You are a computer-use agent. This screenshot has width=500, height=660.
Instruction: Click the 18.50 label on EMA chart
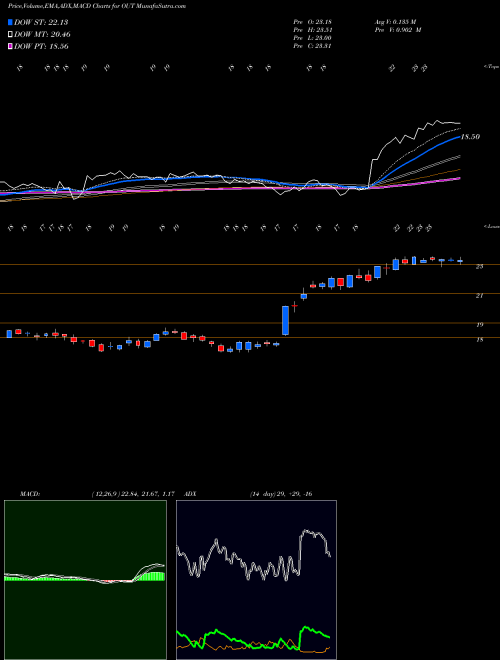tap(470, 137)
